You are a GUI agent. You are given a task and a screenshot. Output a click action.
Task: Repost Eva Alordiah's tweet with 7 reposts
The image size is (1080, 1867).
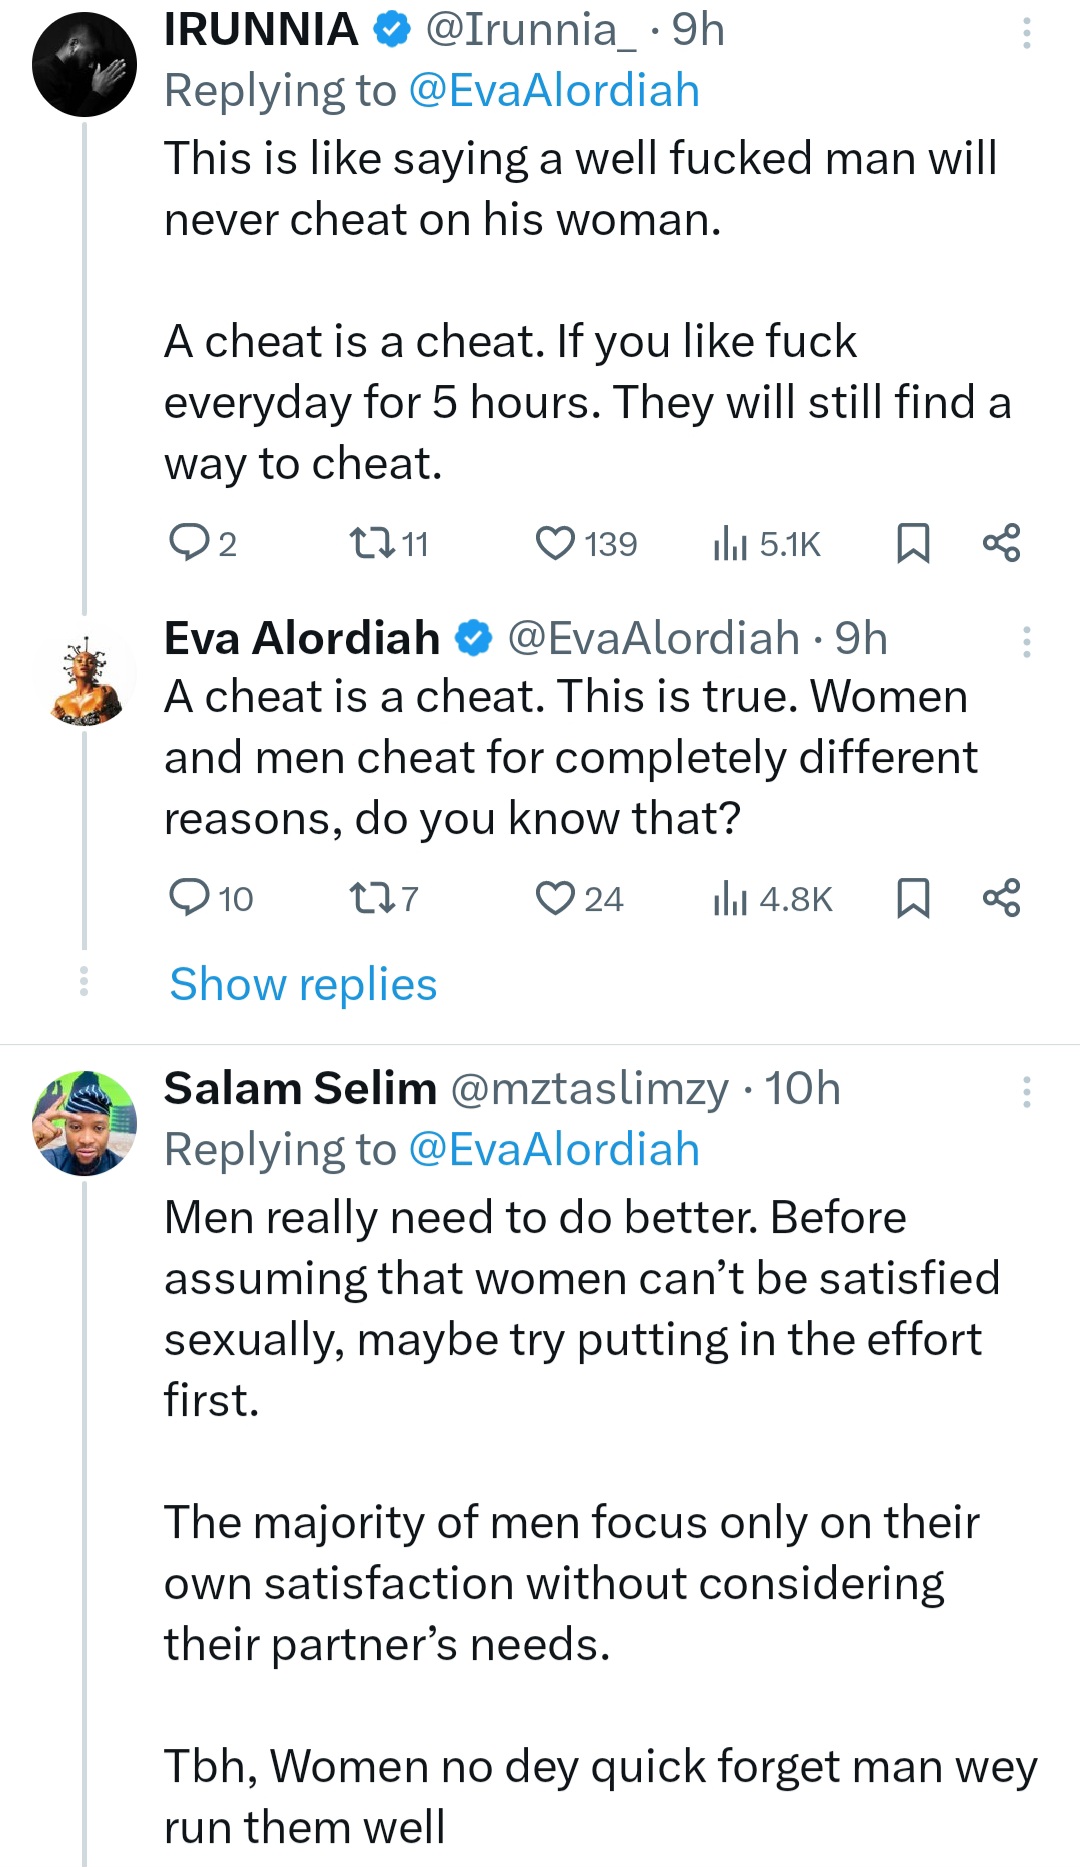coord(371,898)
